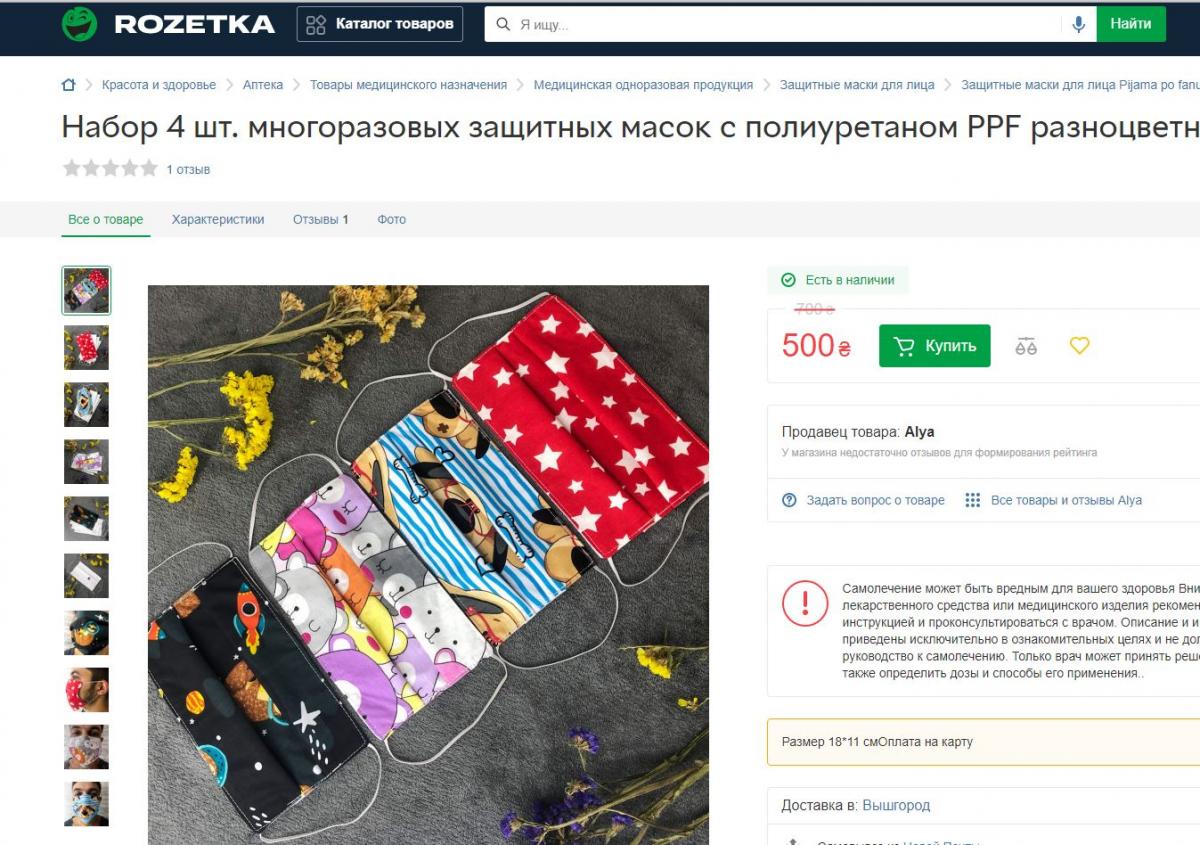Screen dimensions: 1200x845
Task: Switch to Фото tab
Action: click(391, 219)
